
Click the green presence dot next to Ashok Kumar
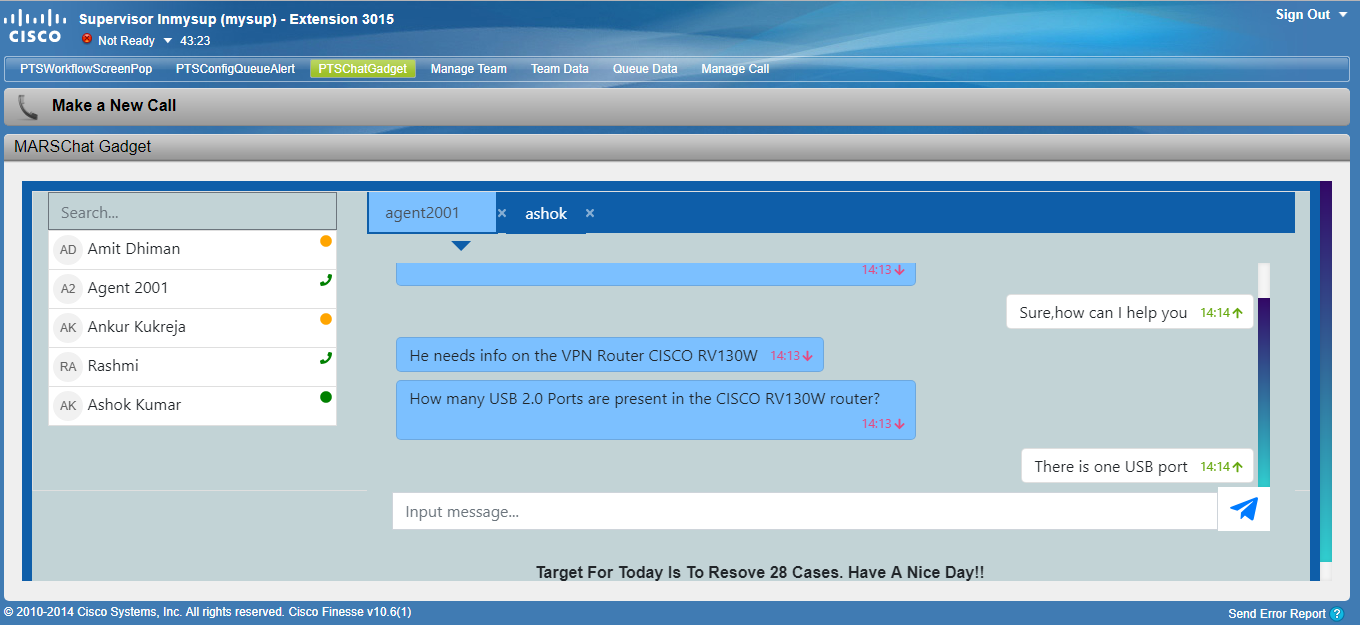coord(325,396)
